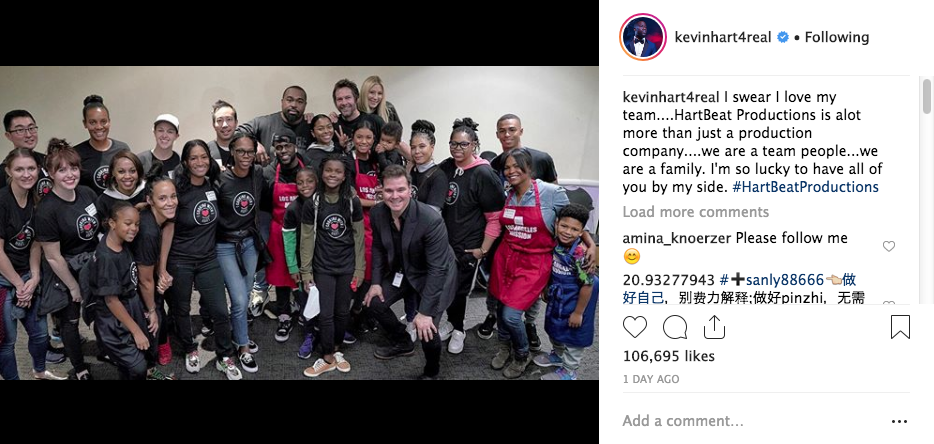Click the comments panel scrollbar

tap(926, 97)
